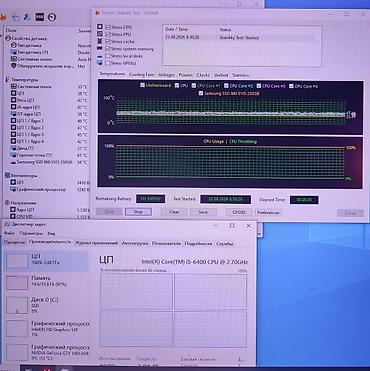The width and height of the screenshot is (370, 371).
Task: Click the fan icon next to Вентиляторы
Action: (7, 175)
